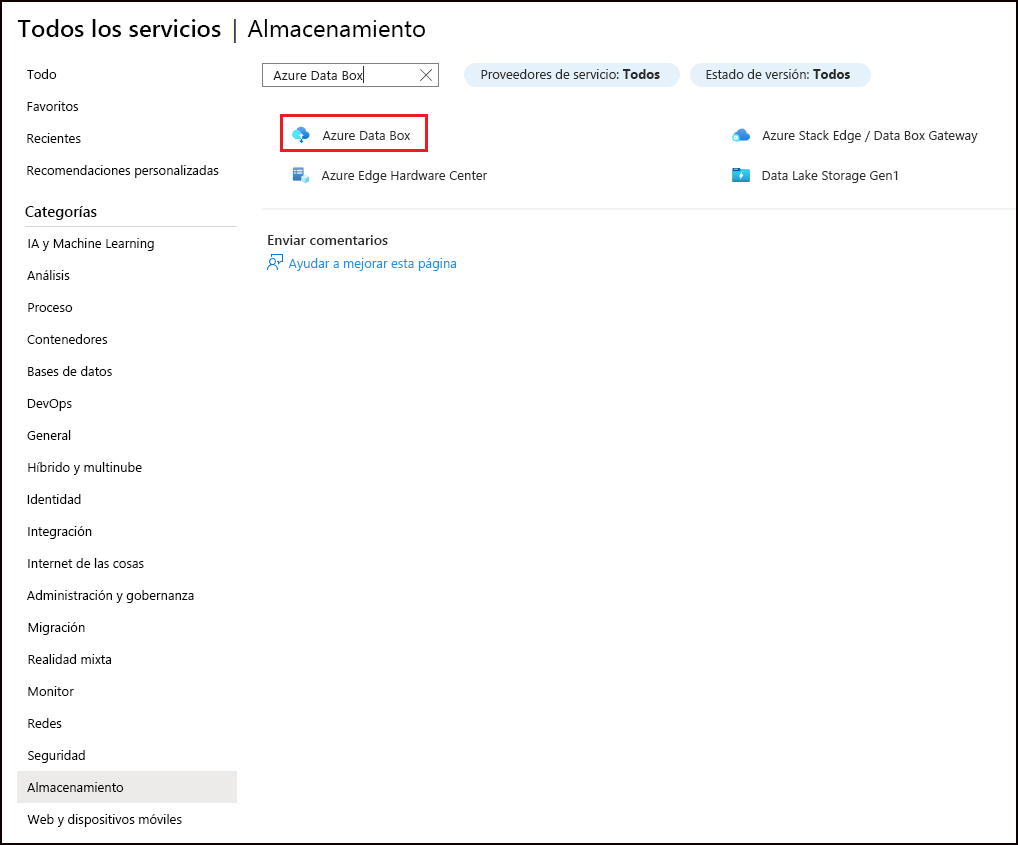1018x845 pixels.
Task: Open Recomendaciones personalizadas
Action: [122, 170]
